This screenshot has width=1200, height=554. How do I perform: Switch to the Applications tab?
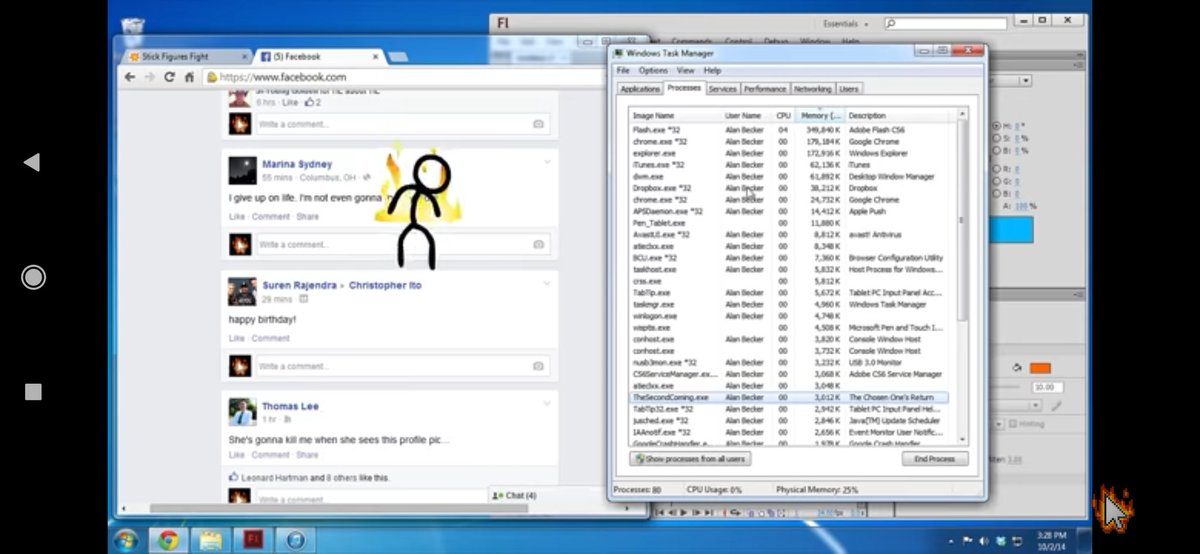[x=640, y=89]
